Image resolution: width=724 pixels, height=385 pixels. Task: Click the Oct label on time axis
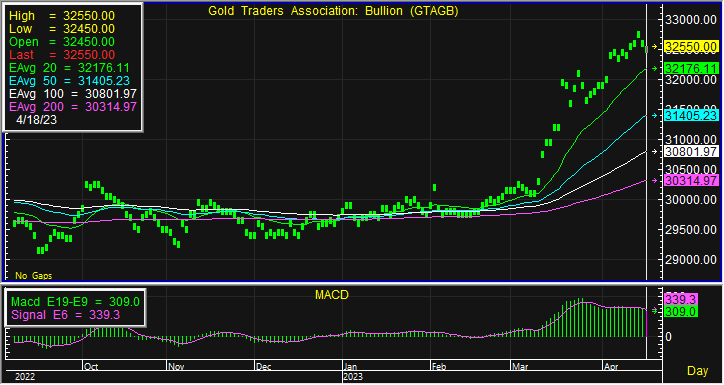91,367
